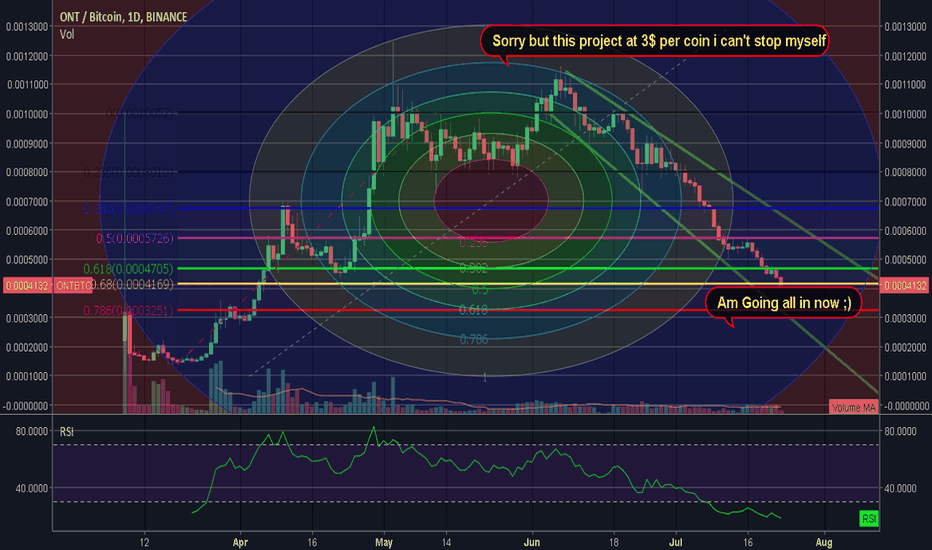Select the 0.786(0.0003251) Fibonacci level label
The height and width of the screenshot is (550, 932).
tap(128, 310)
